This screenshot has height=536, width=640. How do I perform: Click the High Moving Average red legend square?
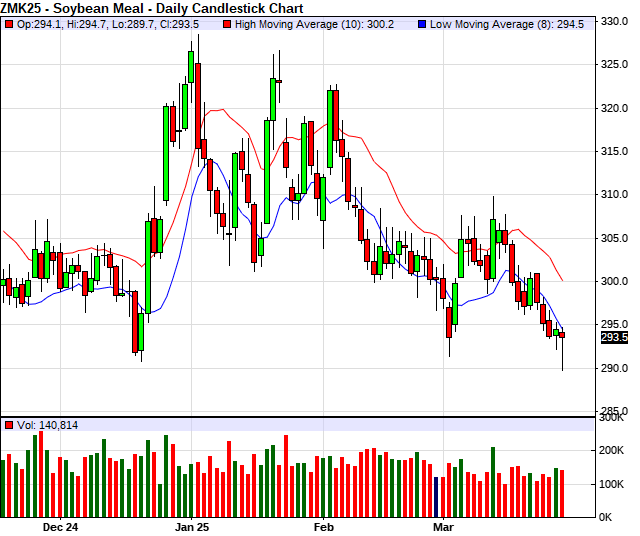point(227,22)
